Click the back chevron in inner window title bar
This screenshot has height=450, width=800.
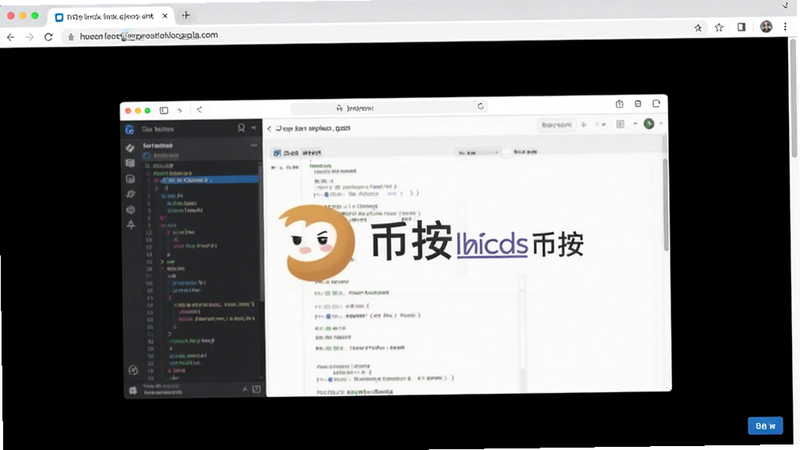coord(199,110)
